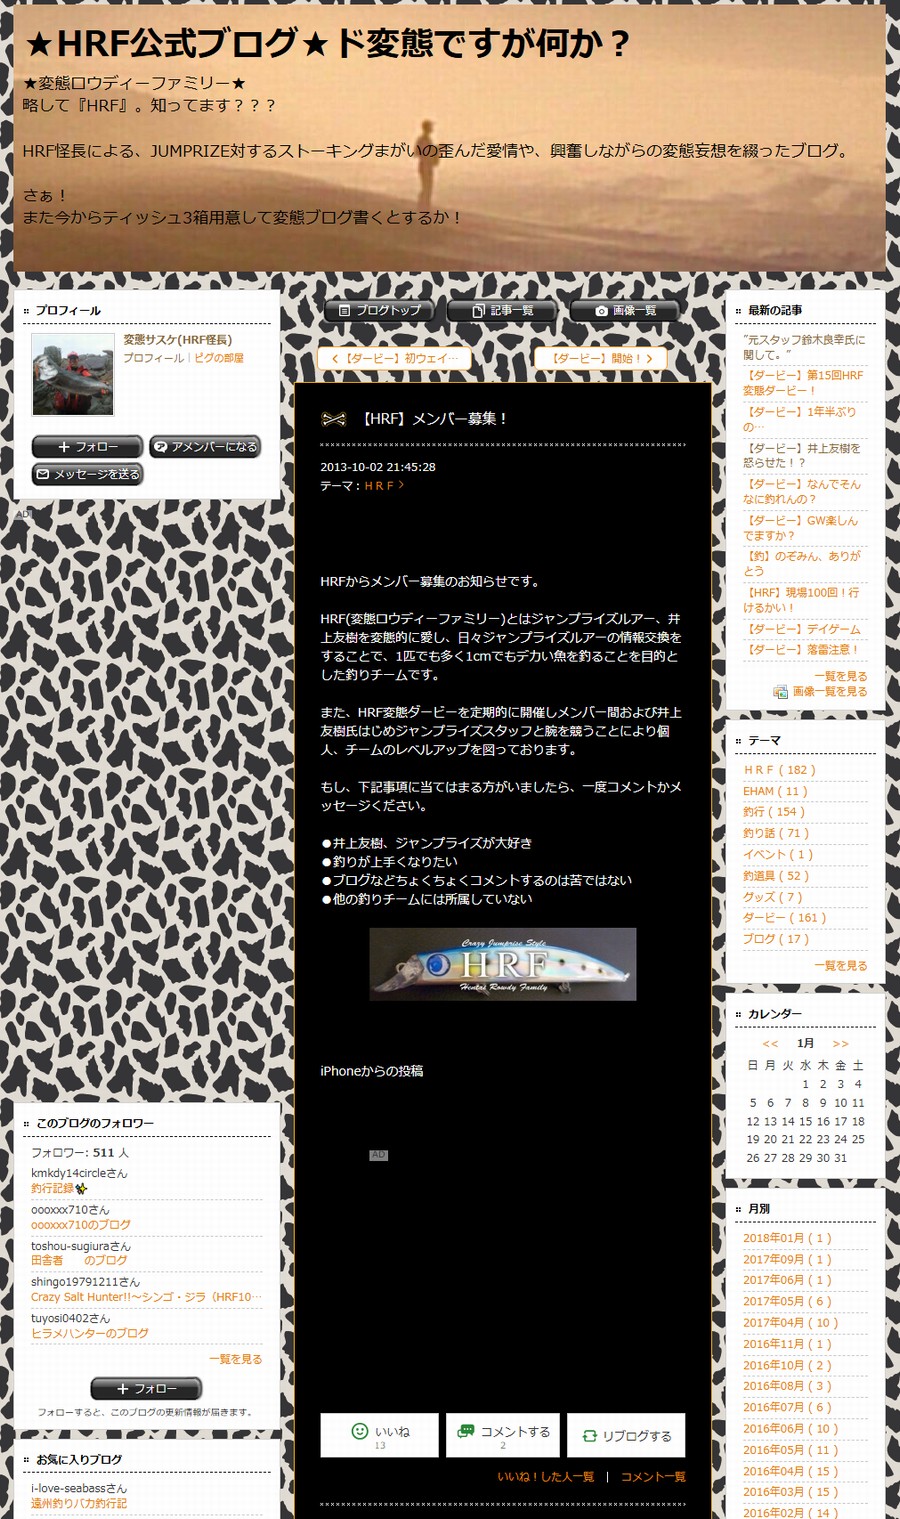
Task: Click the HRF lure banner image
Action: pyautogui.click(x=502, y=964)
